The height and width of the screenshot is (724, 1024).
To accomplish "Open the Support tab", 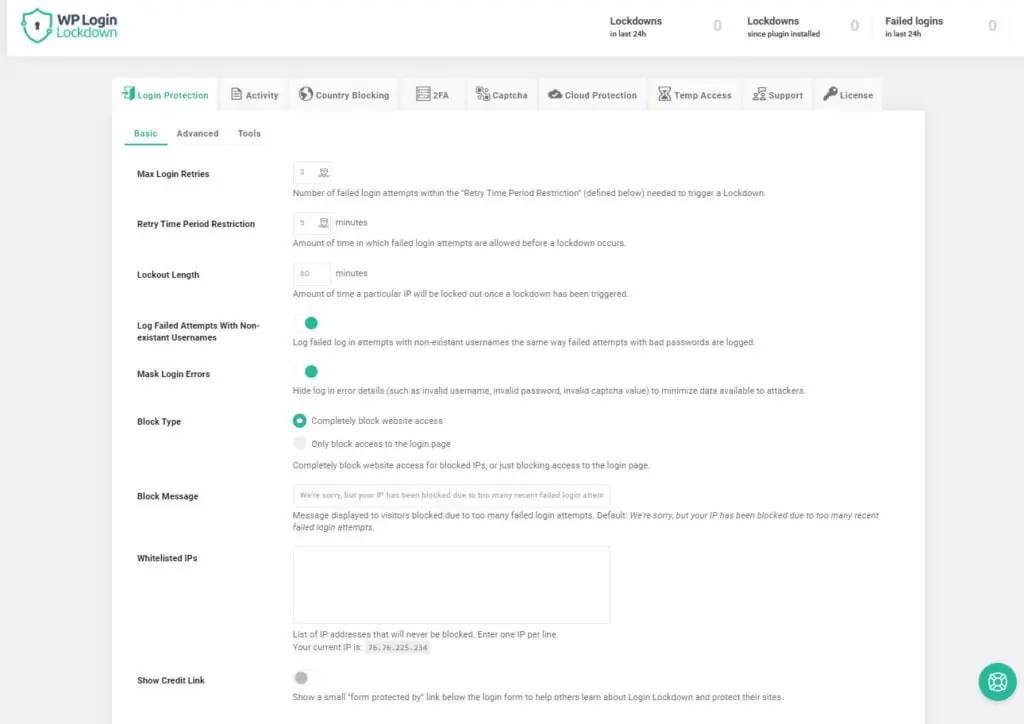I will pyautogui.click(x=777, y=95).
